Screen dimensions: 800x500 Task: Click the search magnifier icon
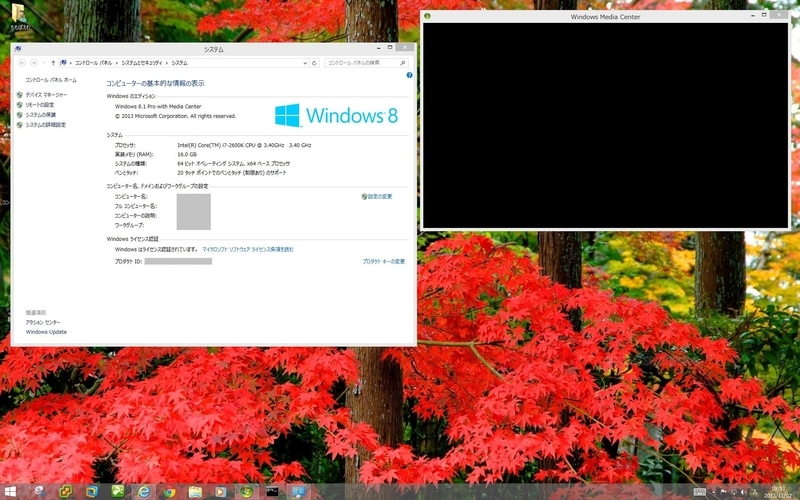point(403,63)
